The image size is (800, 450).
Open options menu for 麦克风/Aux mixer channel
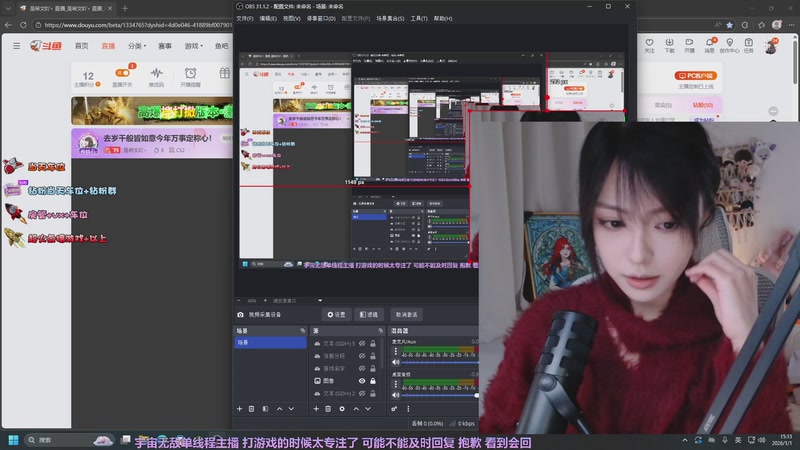click(x=395, y=351)
